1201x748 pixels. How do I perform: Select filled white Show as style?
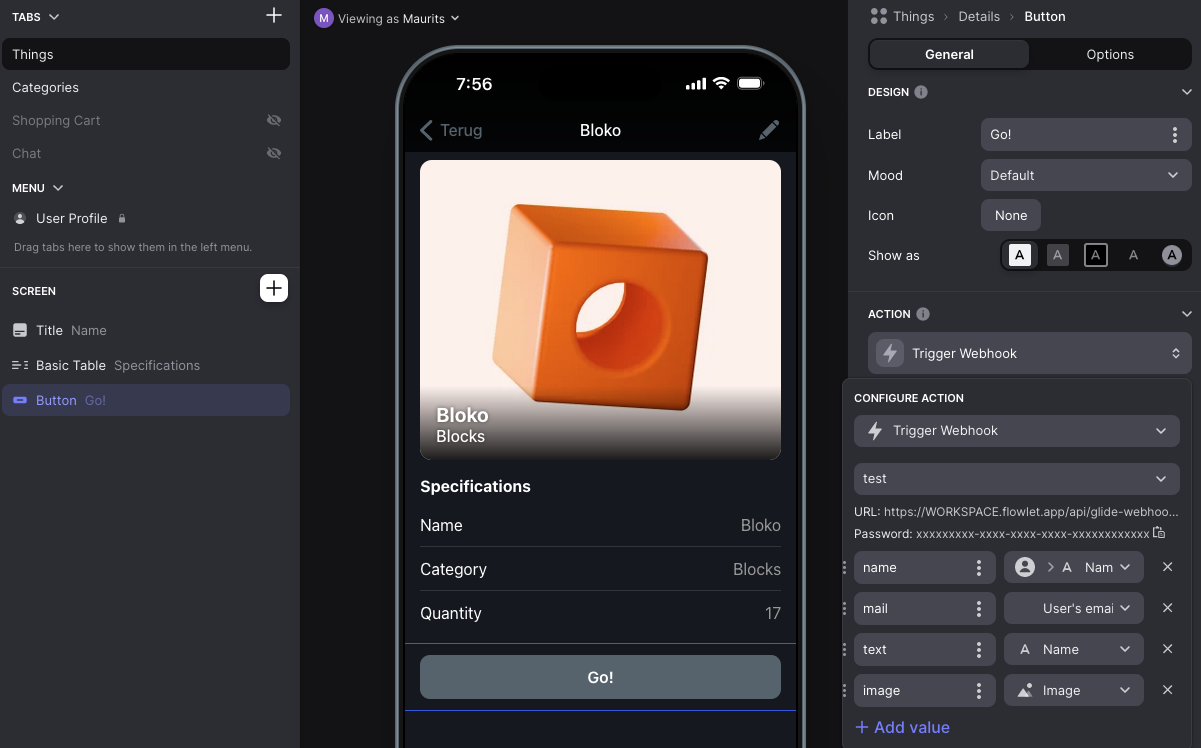click(1019, 255)
